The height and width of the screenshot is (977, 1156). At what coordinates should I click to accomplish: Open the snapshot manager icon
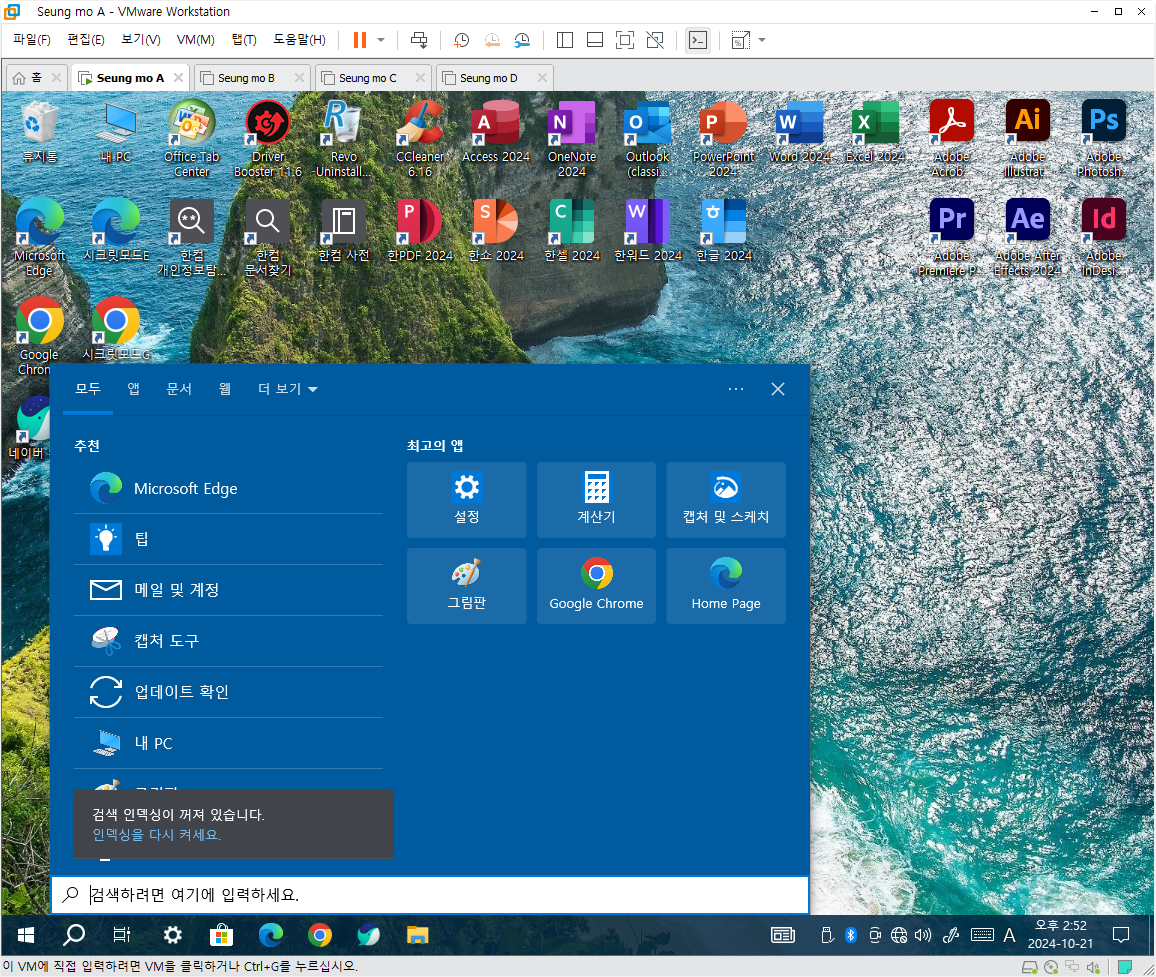[x=522, y=40]
